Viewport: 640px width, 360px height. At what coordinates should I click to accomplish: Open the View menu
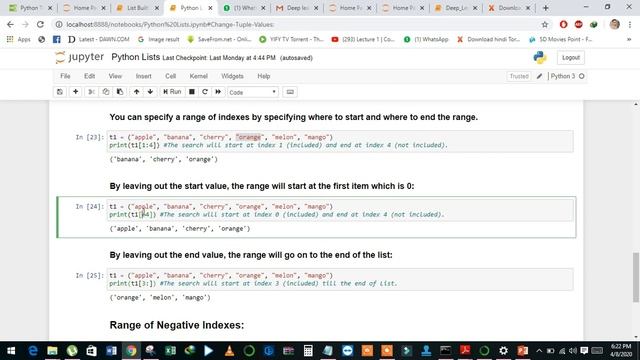click(115, 76)
